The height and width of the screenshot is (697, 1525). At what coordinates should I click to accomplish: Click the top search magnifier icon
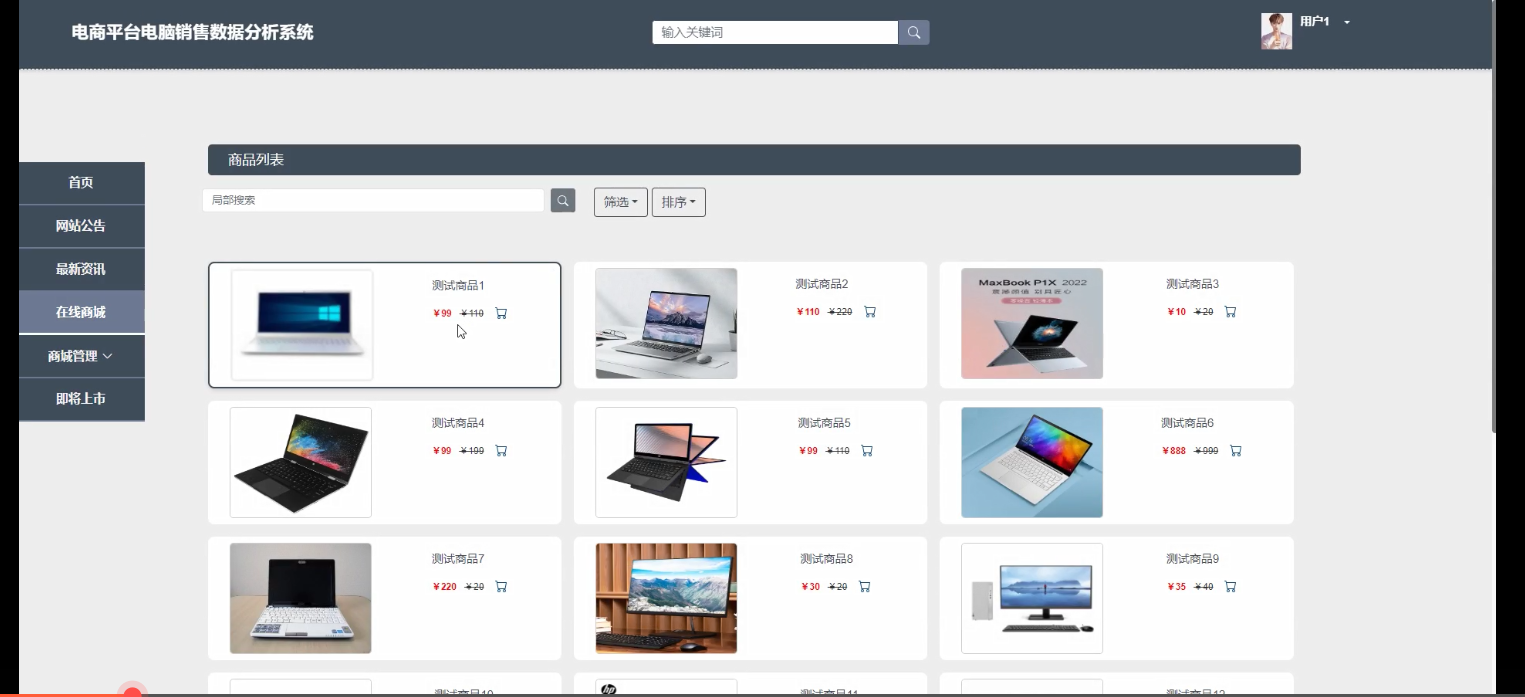(914, 33)
